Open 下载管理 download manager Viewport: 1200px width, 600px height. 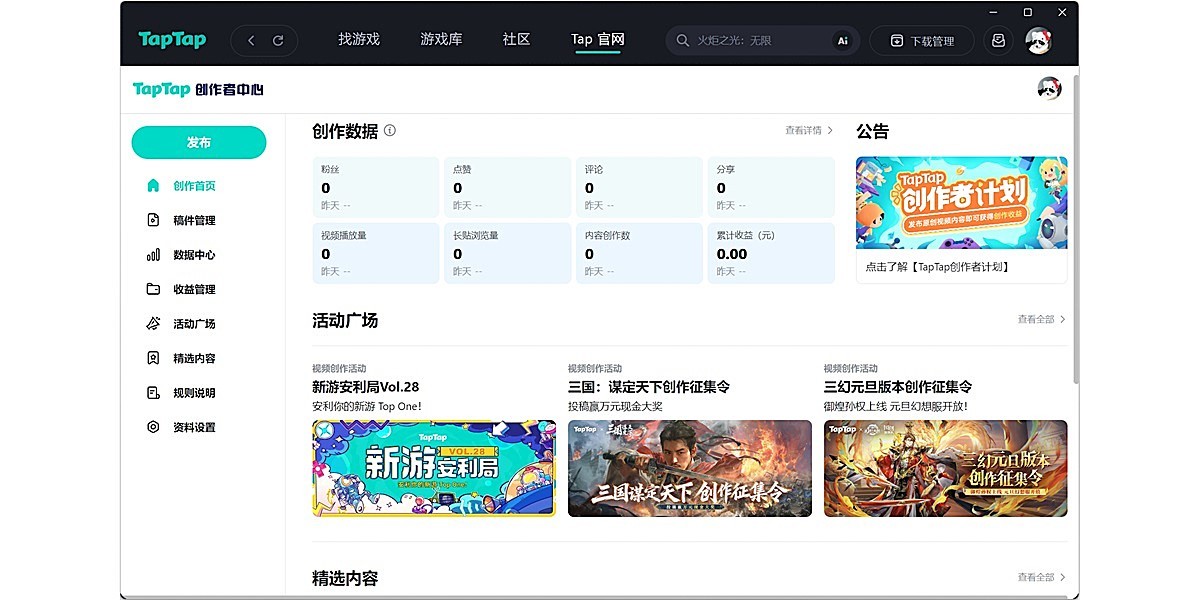(922, 40)
